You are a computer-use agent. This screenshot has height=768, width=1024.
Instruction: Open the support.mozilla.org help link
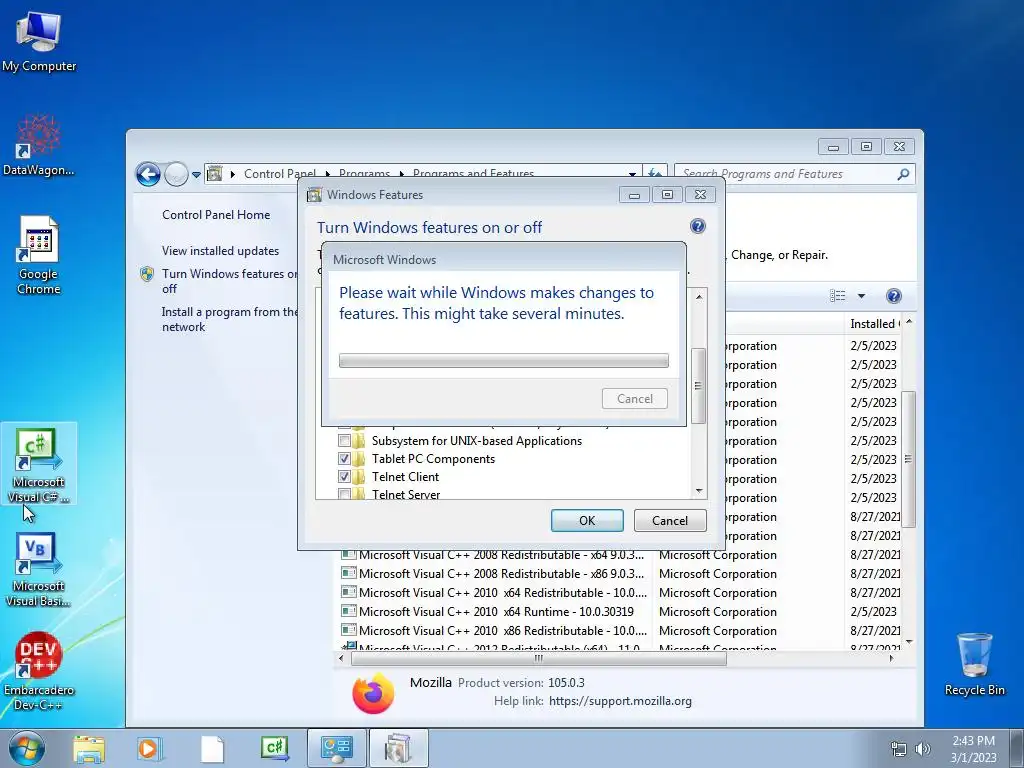tap(620, 701)
